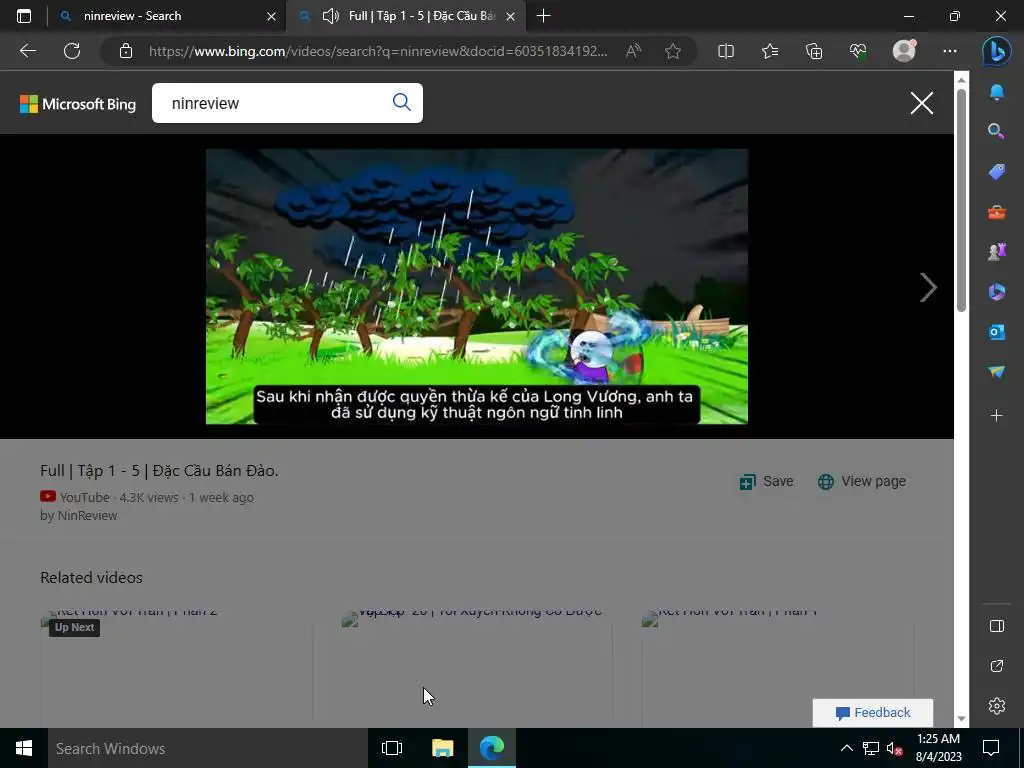Toggle the sidebar panel layout icon
The height and width of the screenshot is (768, 1024).
click(x=997, y=626)
